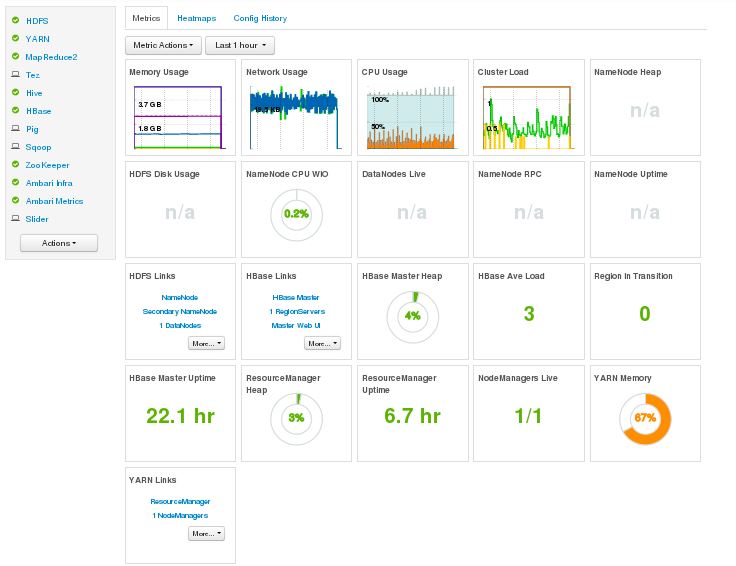Click the ResourceManager link in YARN Links
736x566 pixels.
click(180, 501)
